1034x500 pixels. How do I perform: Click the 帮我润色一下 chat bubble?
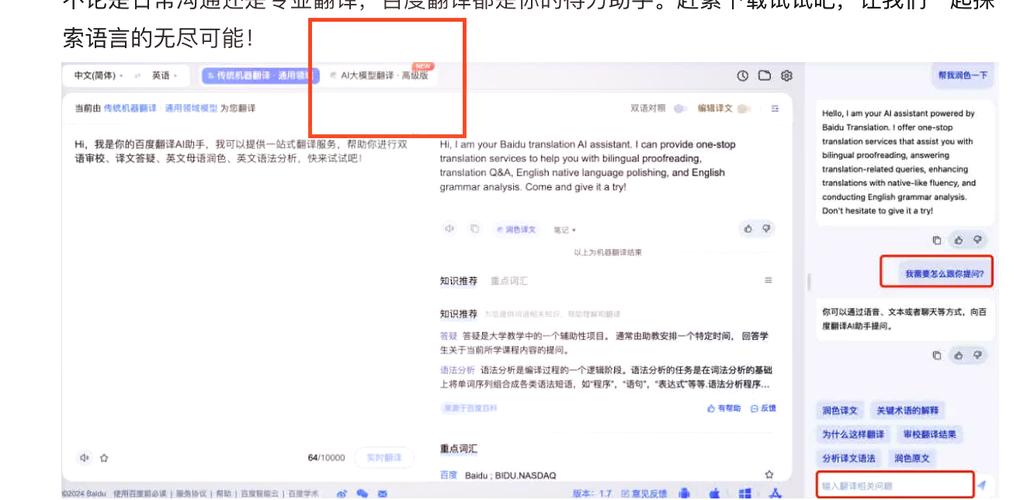coord(963,76)
